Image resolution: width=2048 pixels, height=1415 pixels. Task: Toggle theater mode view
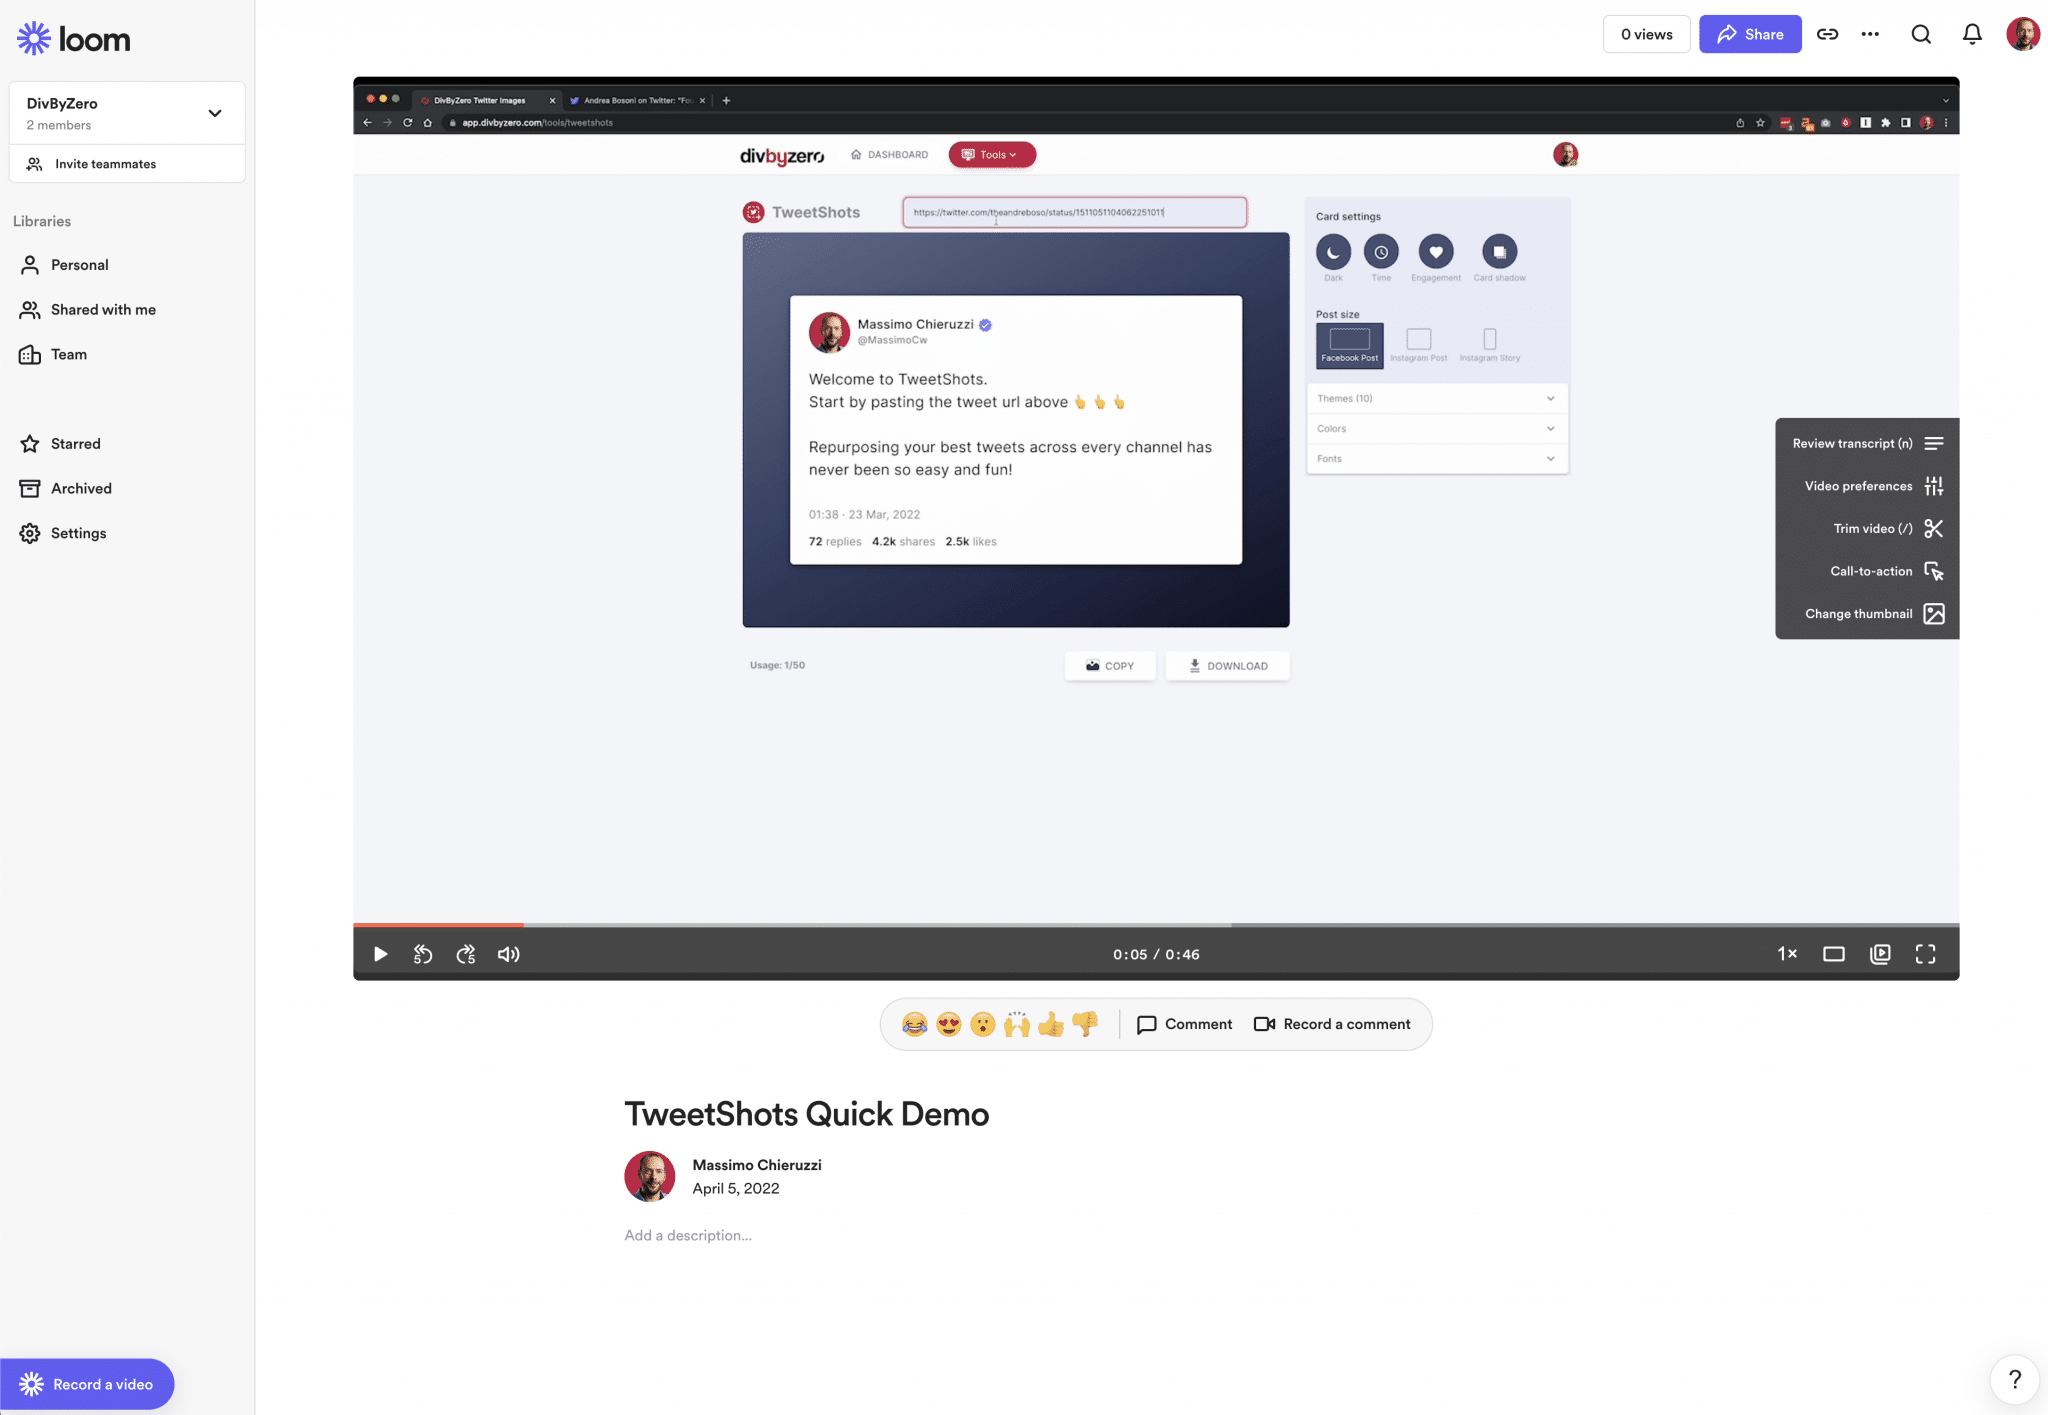[1834, 954]
